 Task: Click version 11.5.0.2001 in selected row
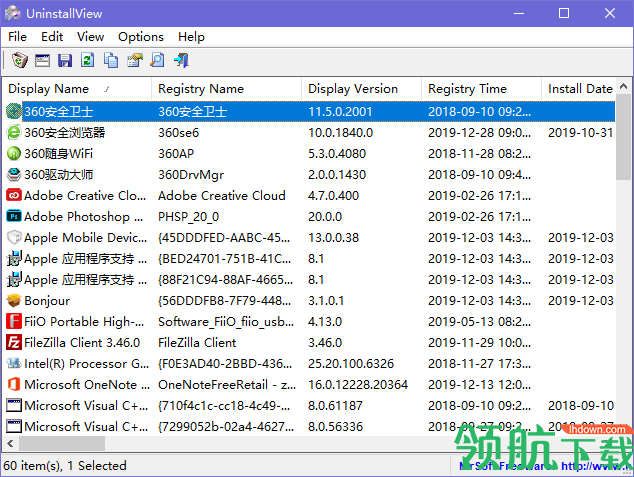pos(340,112)
